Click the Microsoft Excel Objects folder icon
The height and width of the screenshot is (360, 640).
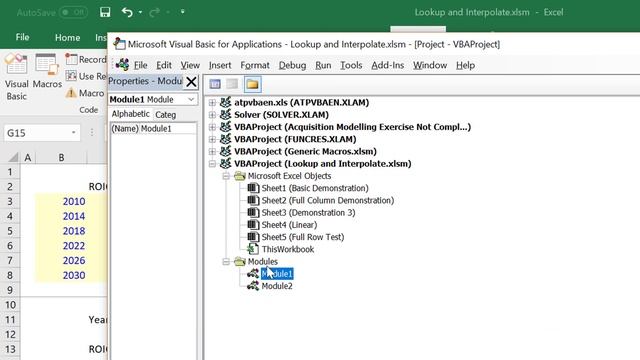240,176
